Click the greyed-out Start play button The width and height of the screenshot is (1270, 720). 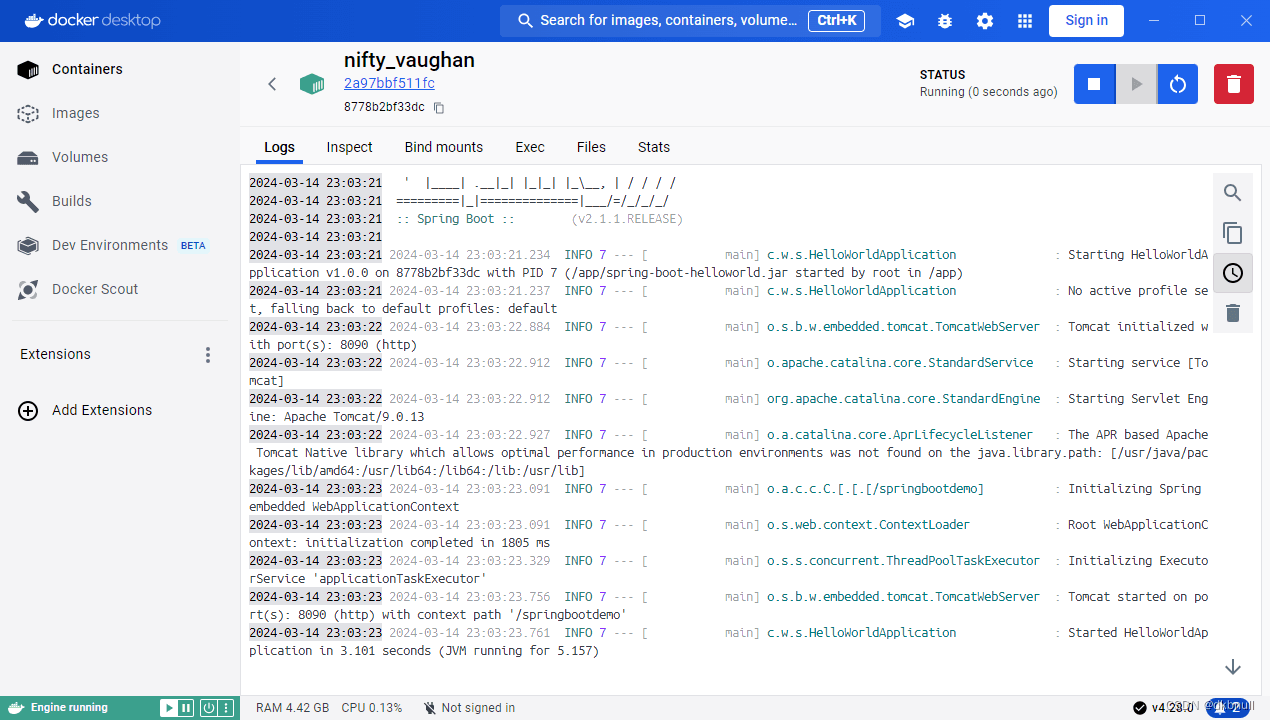[x=1136, y=84]
